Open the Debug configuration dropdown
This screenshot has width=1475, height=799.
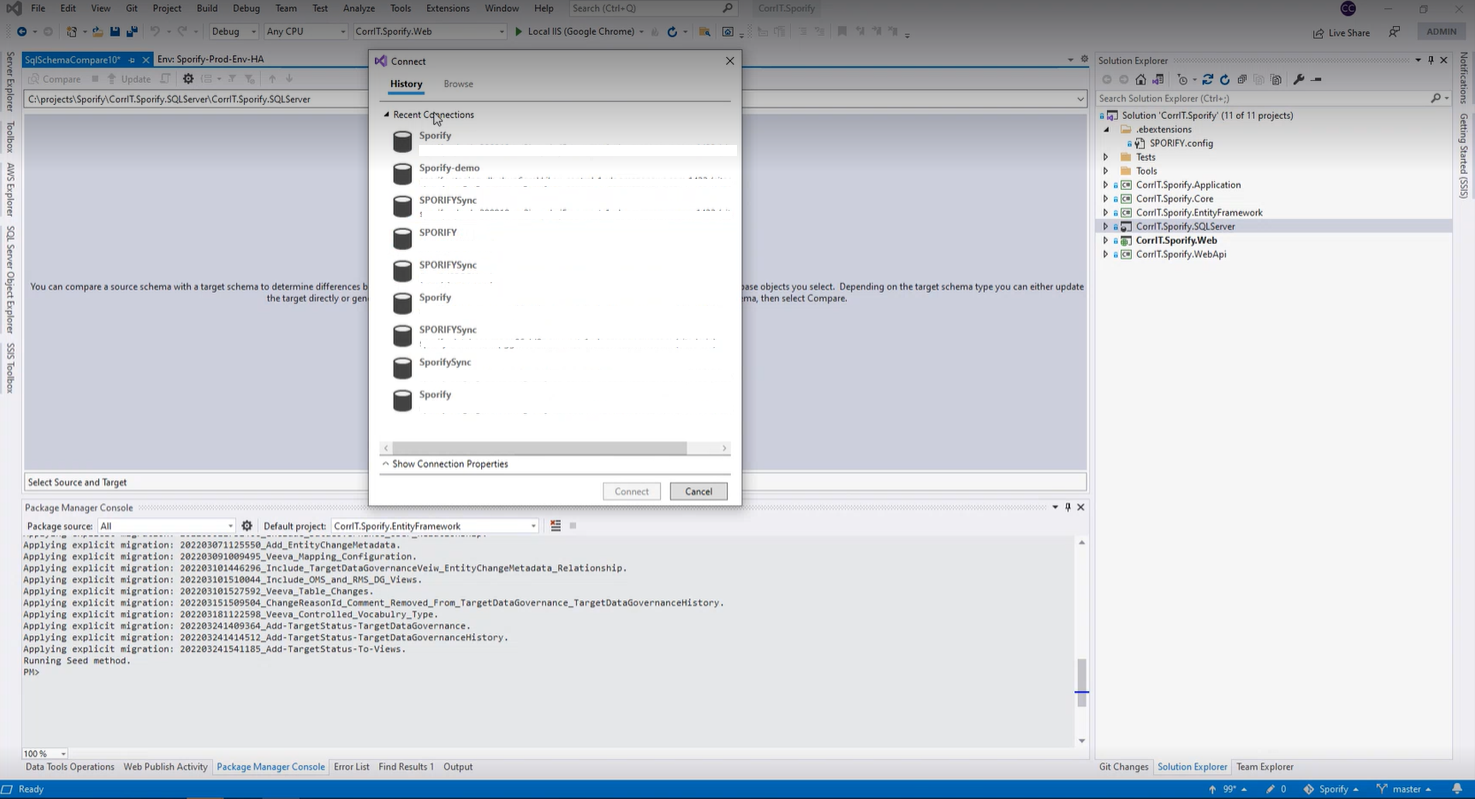point(253,32)
